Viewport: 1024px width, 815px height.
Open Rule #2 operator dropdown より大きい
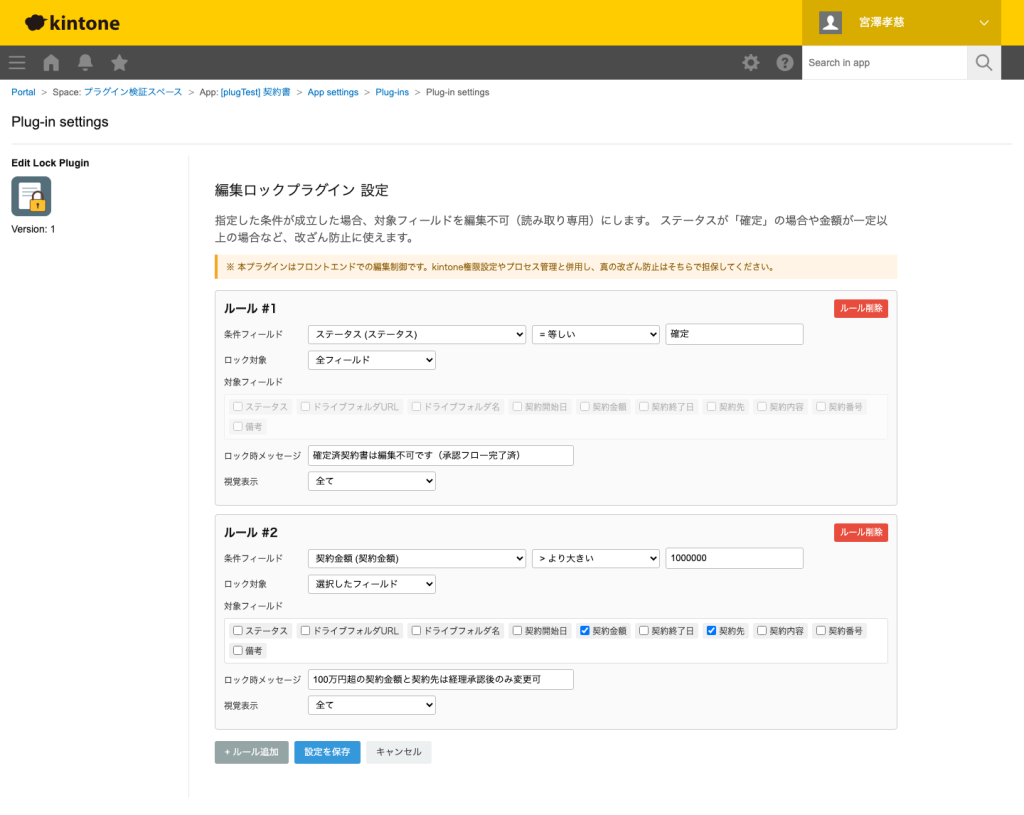[595, 558]
